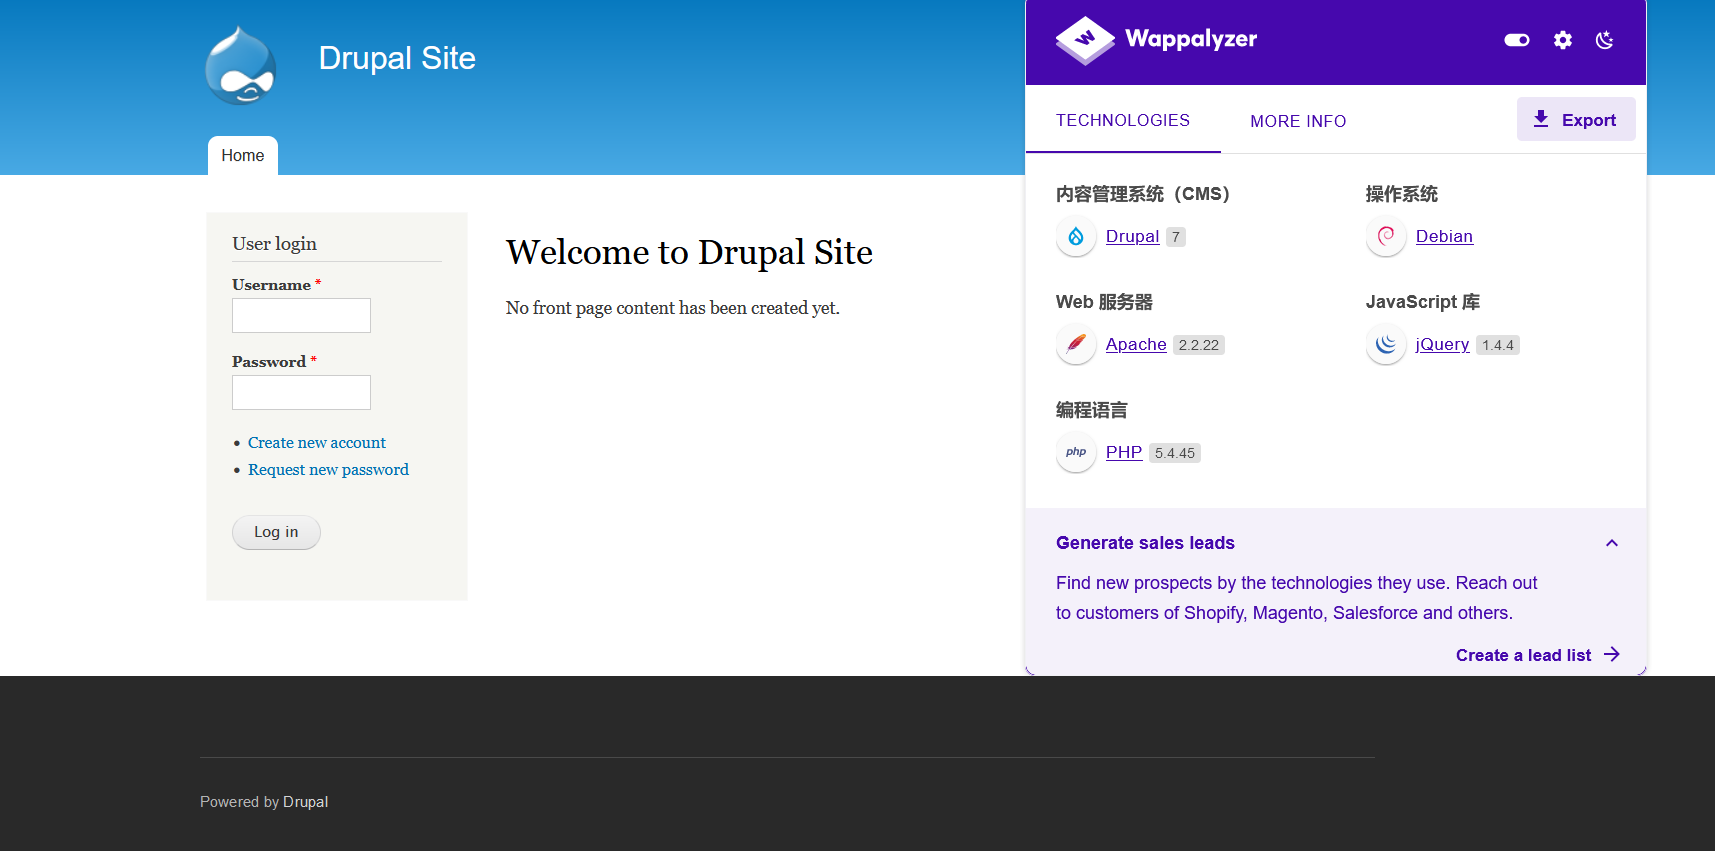The height and width of the screenshot is (851, 1715).
Task: Click the Drupal droplet site logo
Action: (240, 65)
